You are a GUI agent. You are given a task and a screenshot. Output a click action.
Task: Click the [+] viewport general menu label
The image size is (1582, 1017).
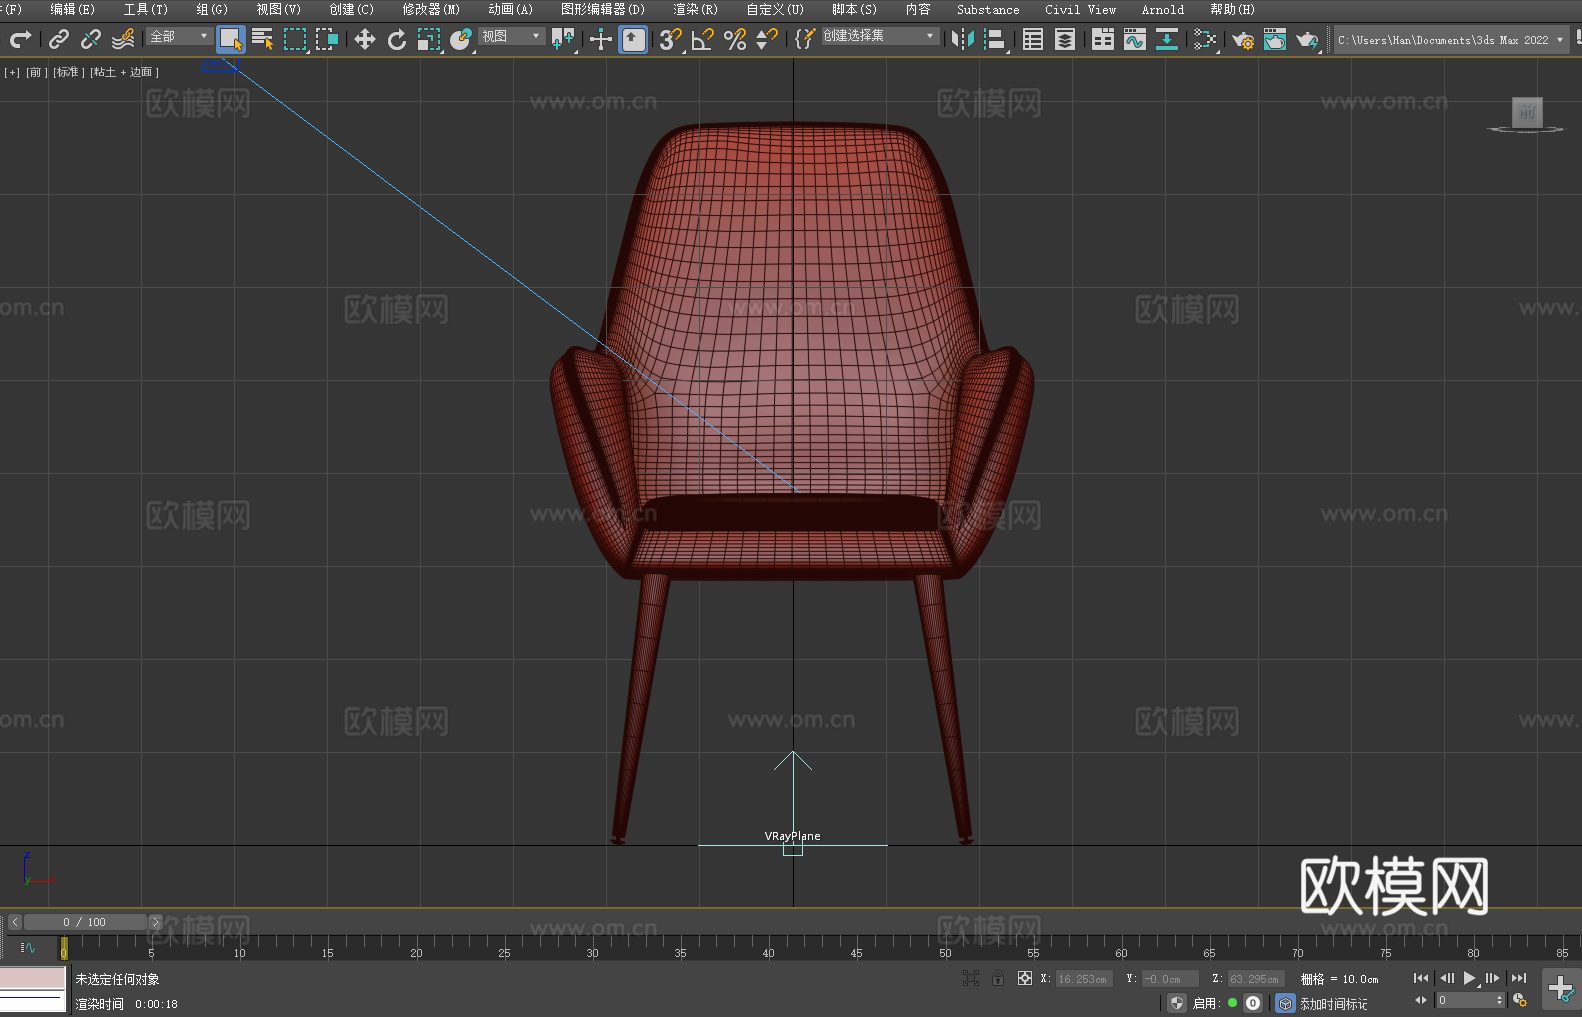click(12, 72)
